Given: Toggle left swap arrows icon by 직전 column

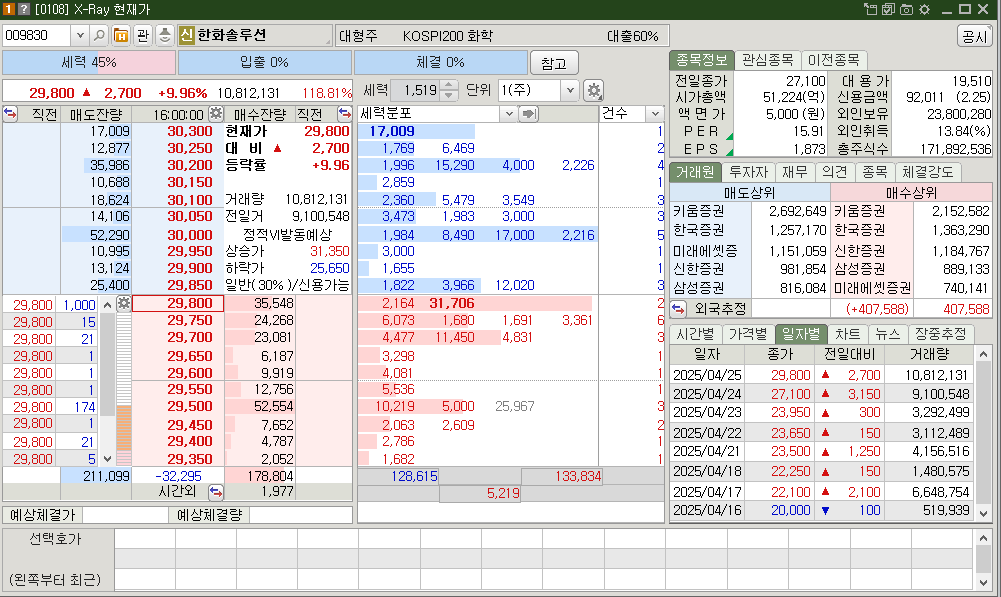Looking at the screenshot, I should point(10,114).
